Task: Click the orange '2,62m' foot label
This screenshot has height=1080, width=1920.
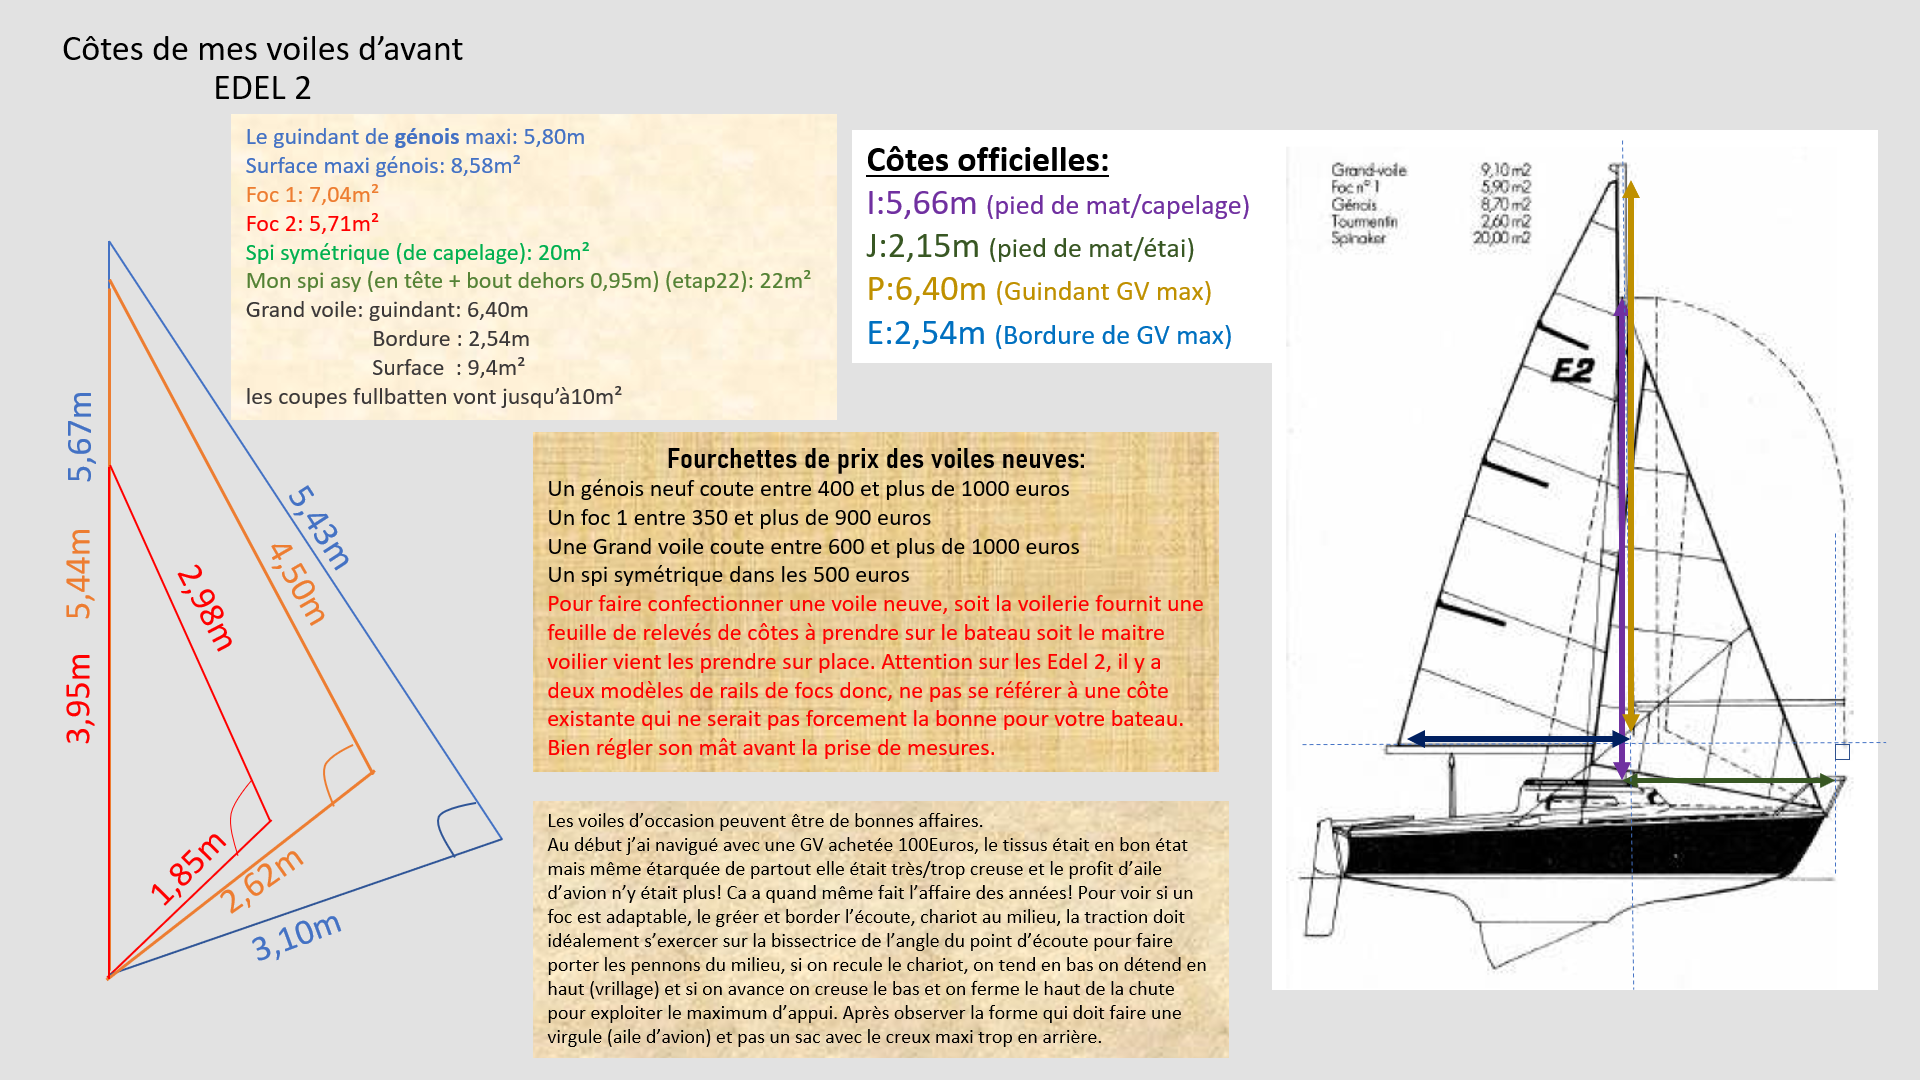Action: pos(263,881)
